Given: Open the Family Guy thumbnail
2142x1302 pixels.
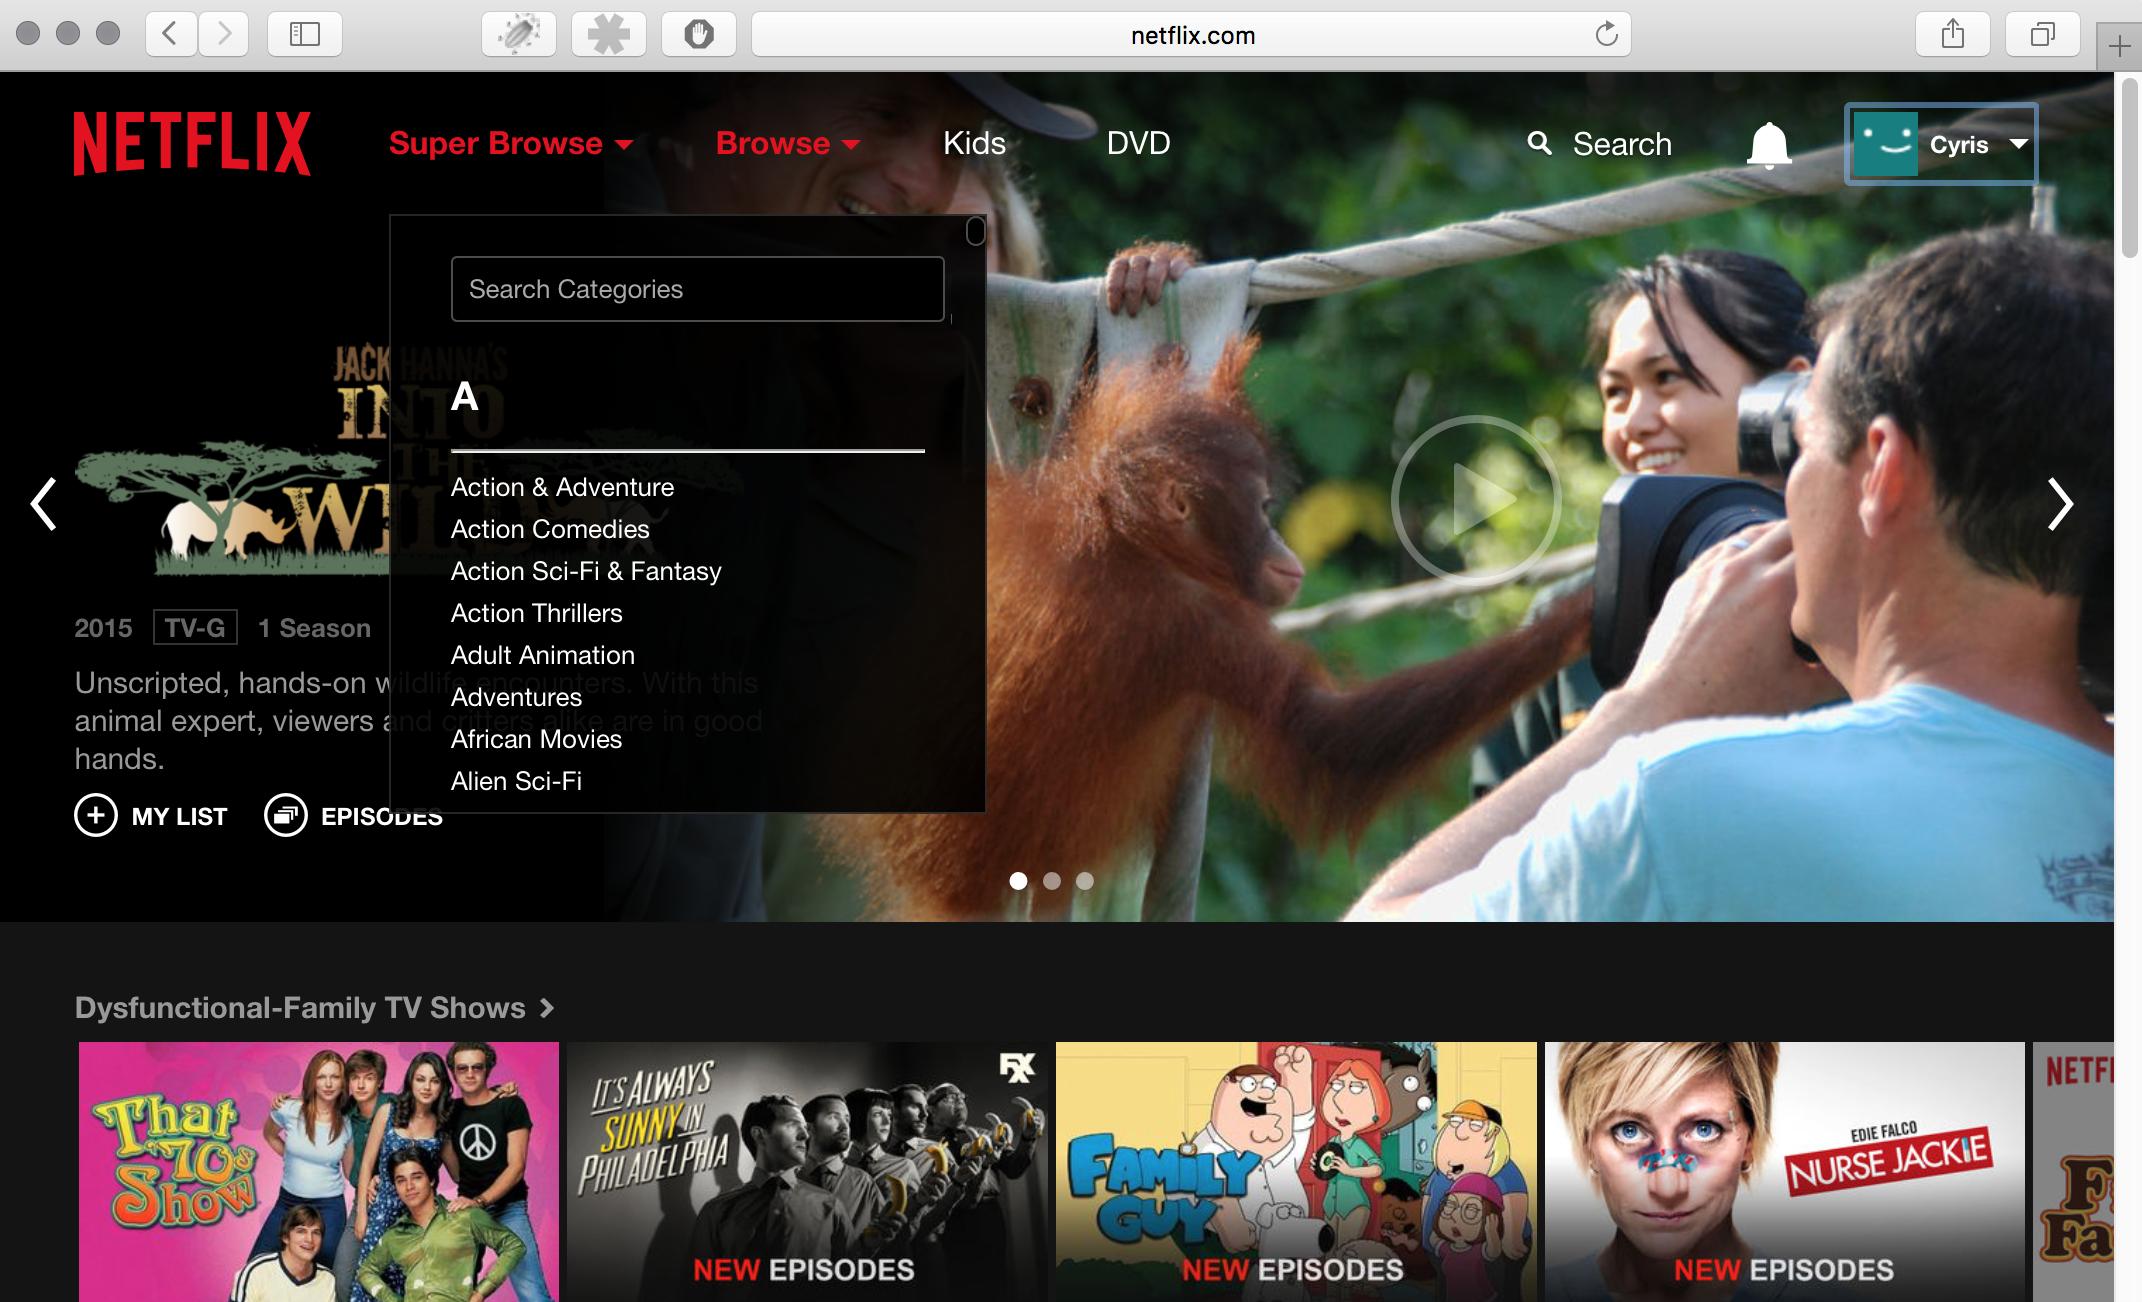Looking at the screenshot, I should click(x=1296, y=1172).
